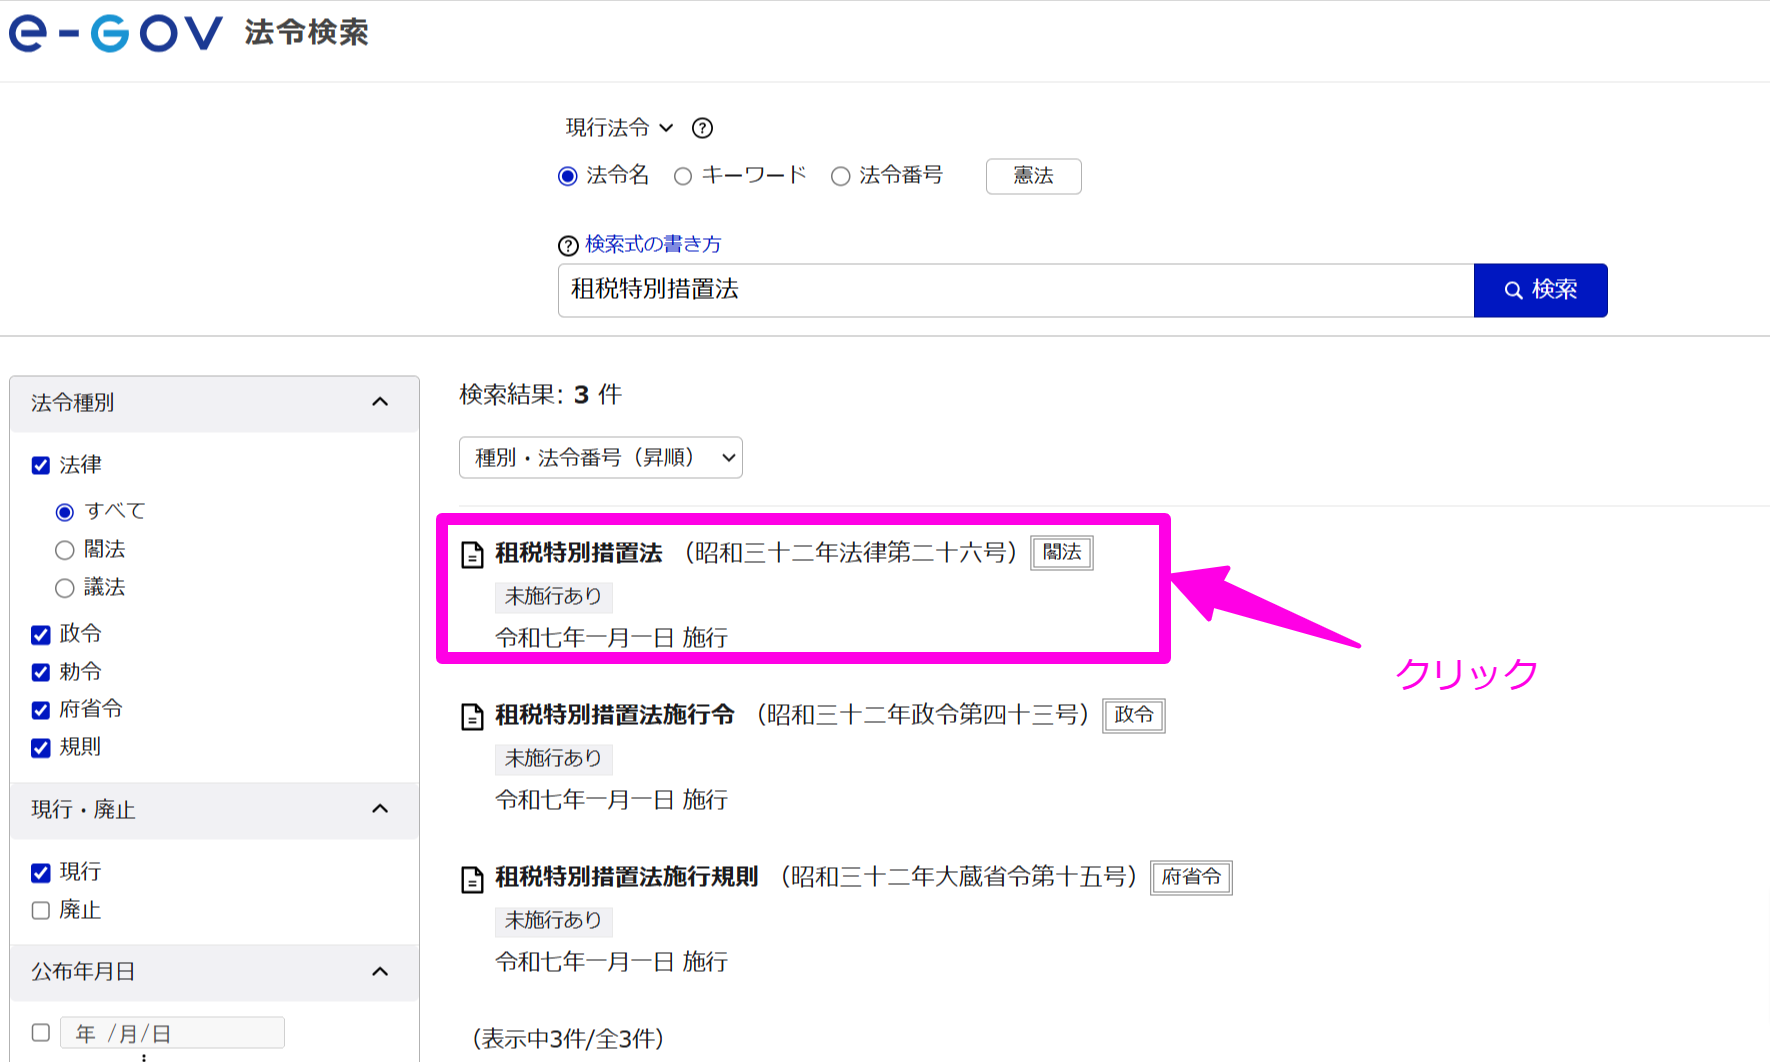Click the 政令 tag on 租税特別措置法施行令
This screenshot has height=1062, width=1770.
point(1134,715)
